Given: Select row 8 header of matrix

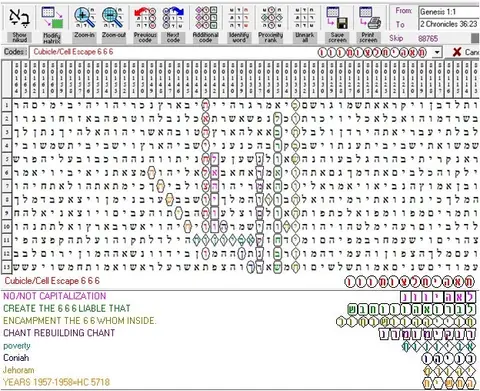Looking at the screenshot, I should [7, 200].
